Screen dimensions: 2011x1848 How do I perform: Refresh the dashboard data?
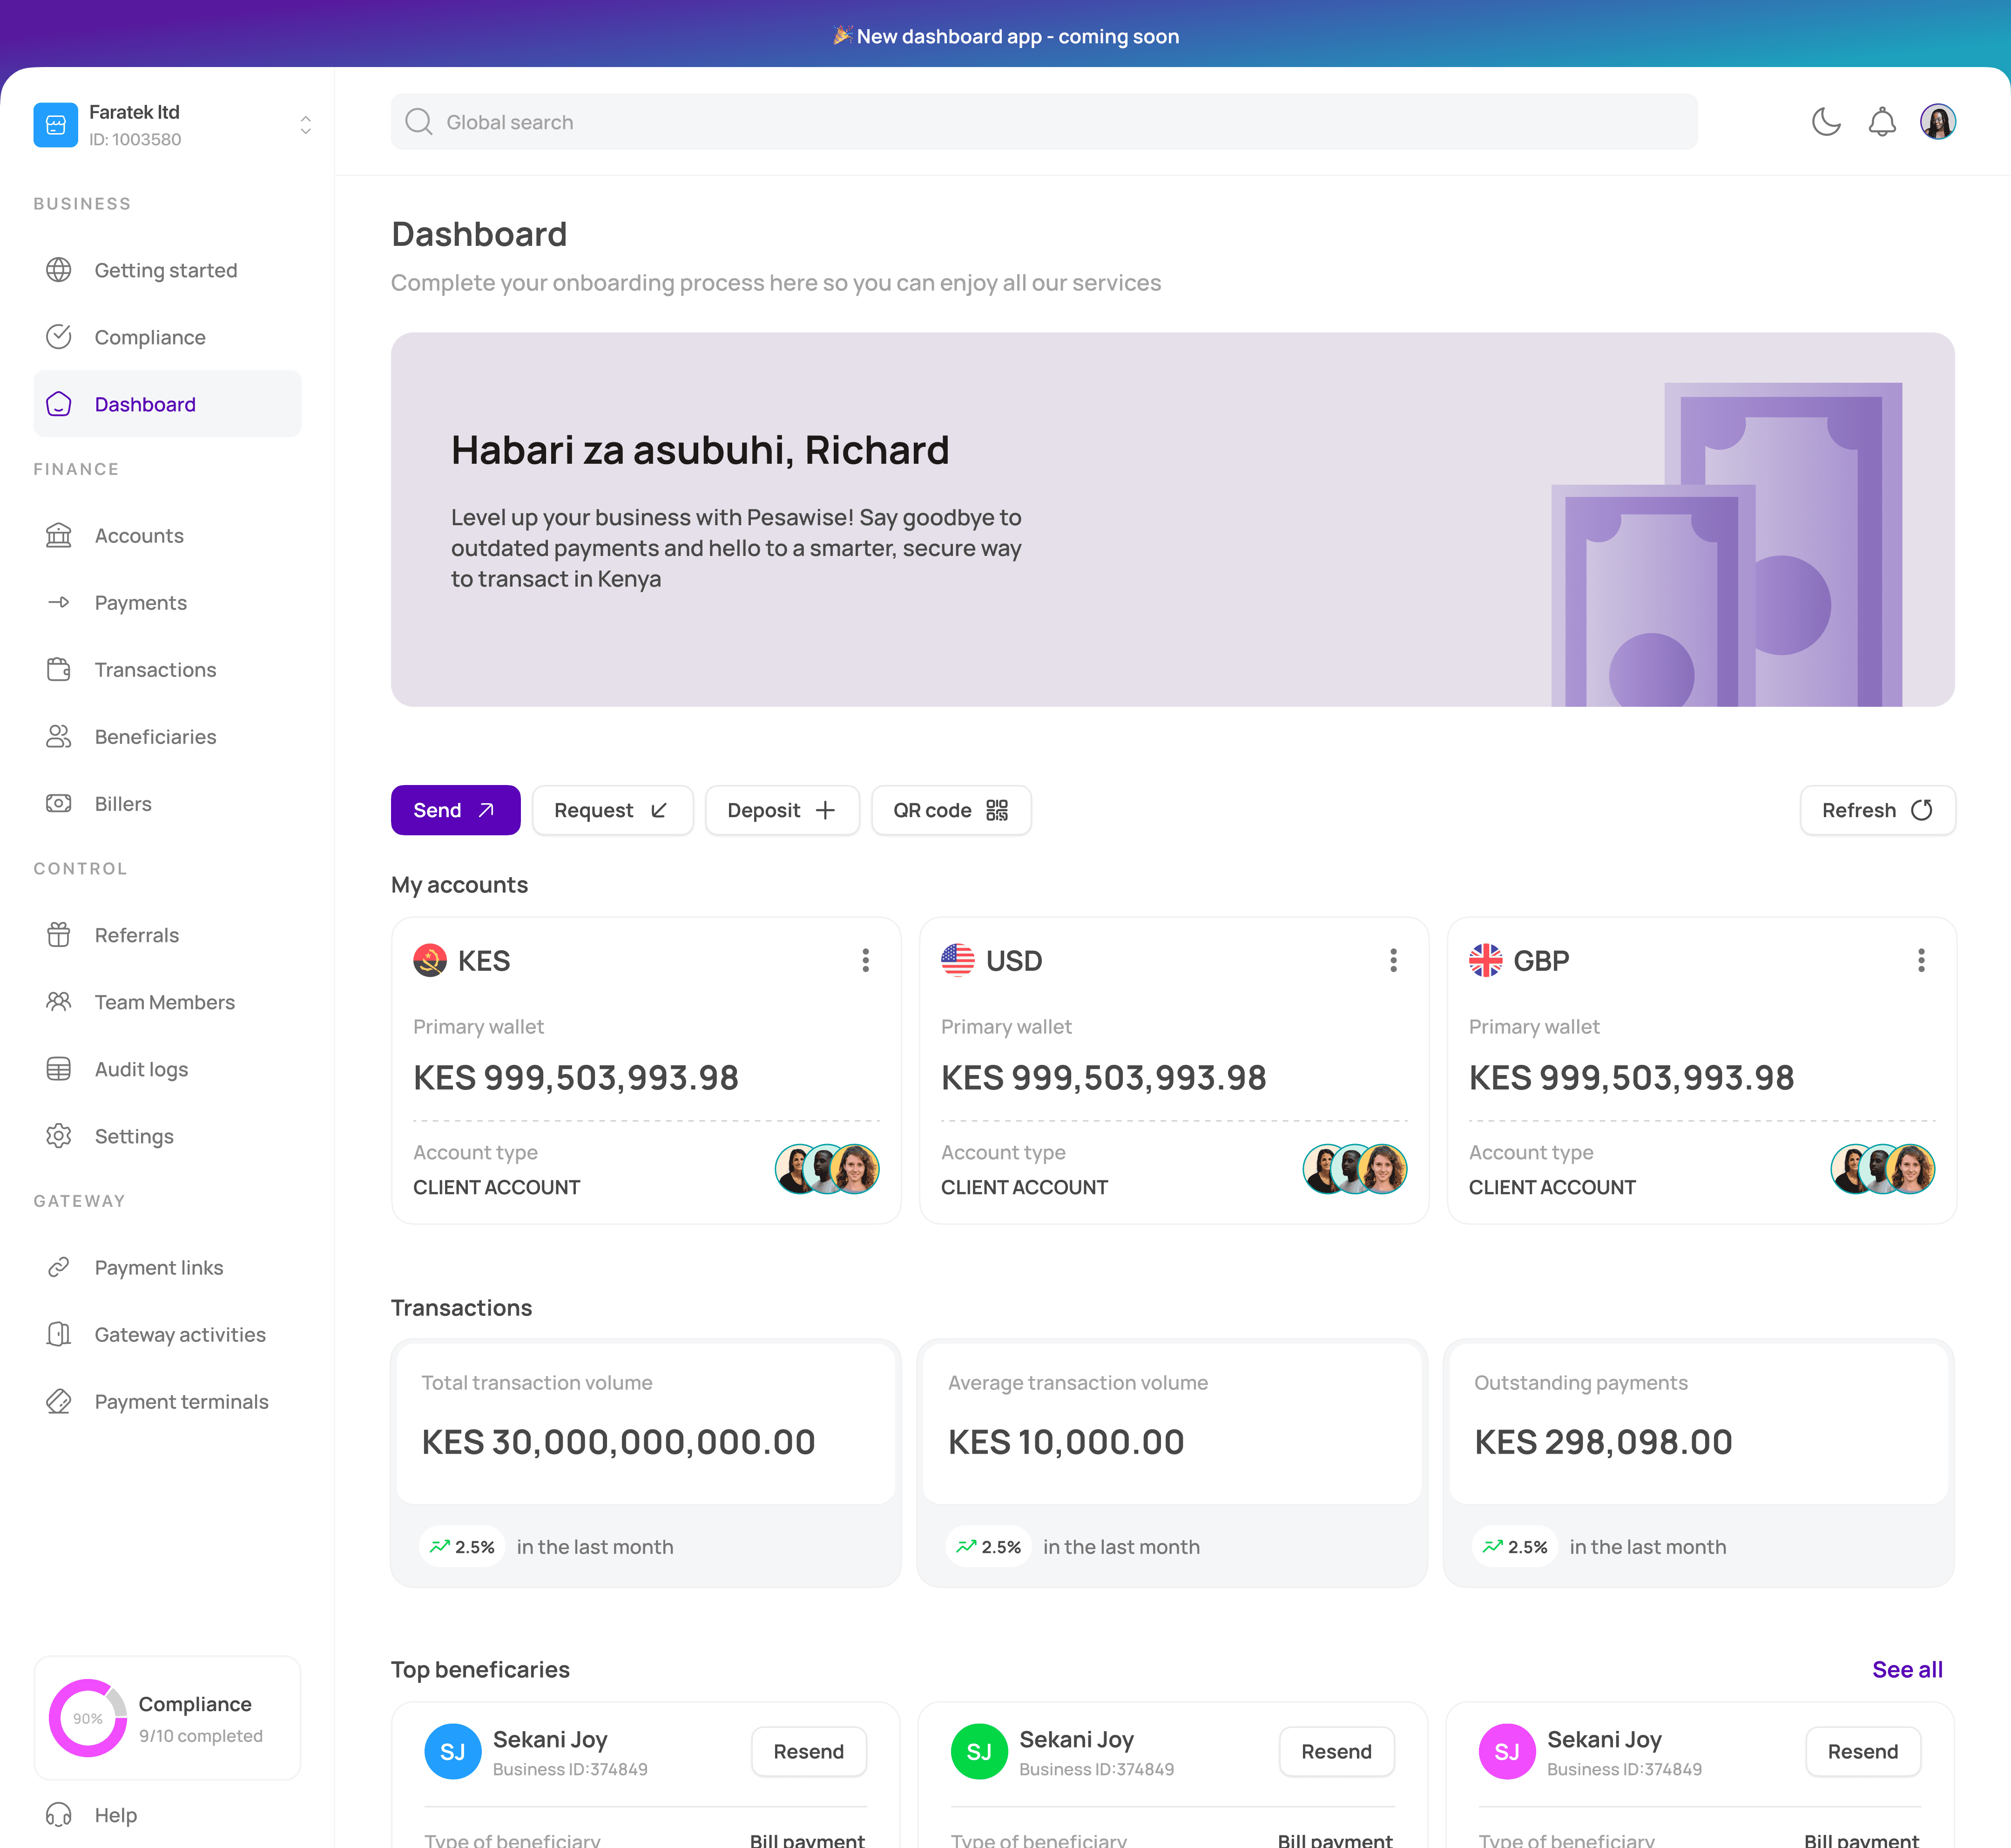click(1876, 810)
